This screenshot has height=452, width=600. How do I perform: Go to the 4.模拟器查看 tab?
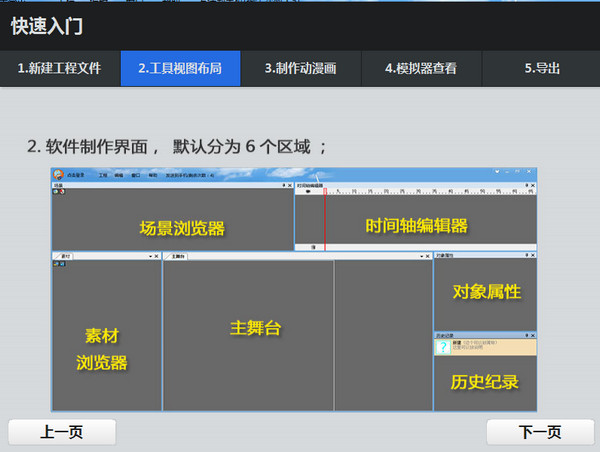421,69
